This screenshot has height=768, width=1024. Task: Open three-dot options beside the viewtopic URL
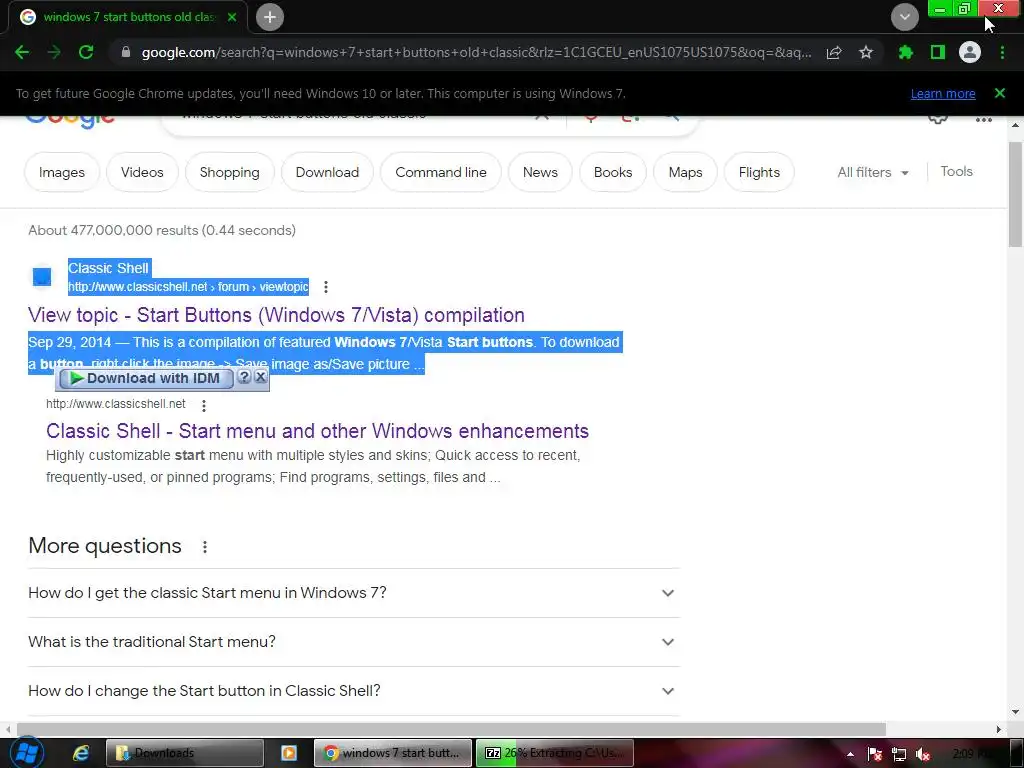[x=326, y=287]
